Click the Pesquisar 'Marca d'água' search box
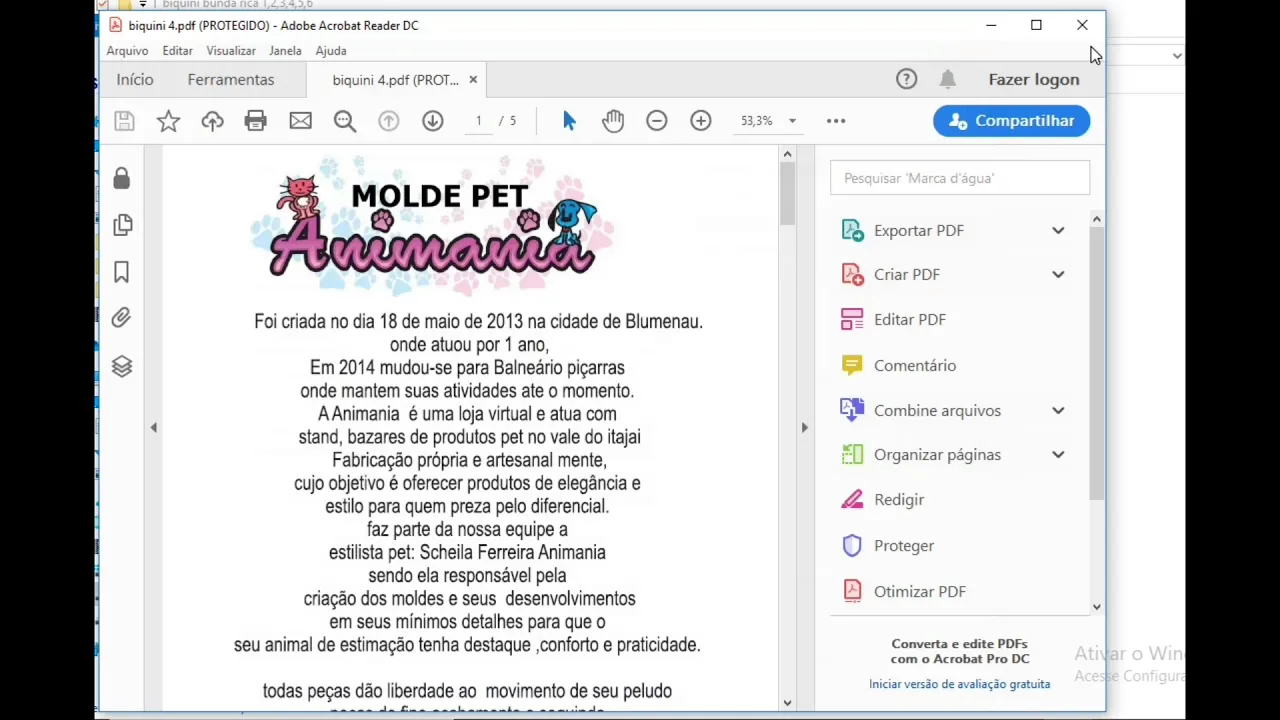 pos(960,178)
